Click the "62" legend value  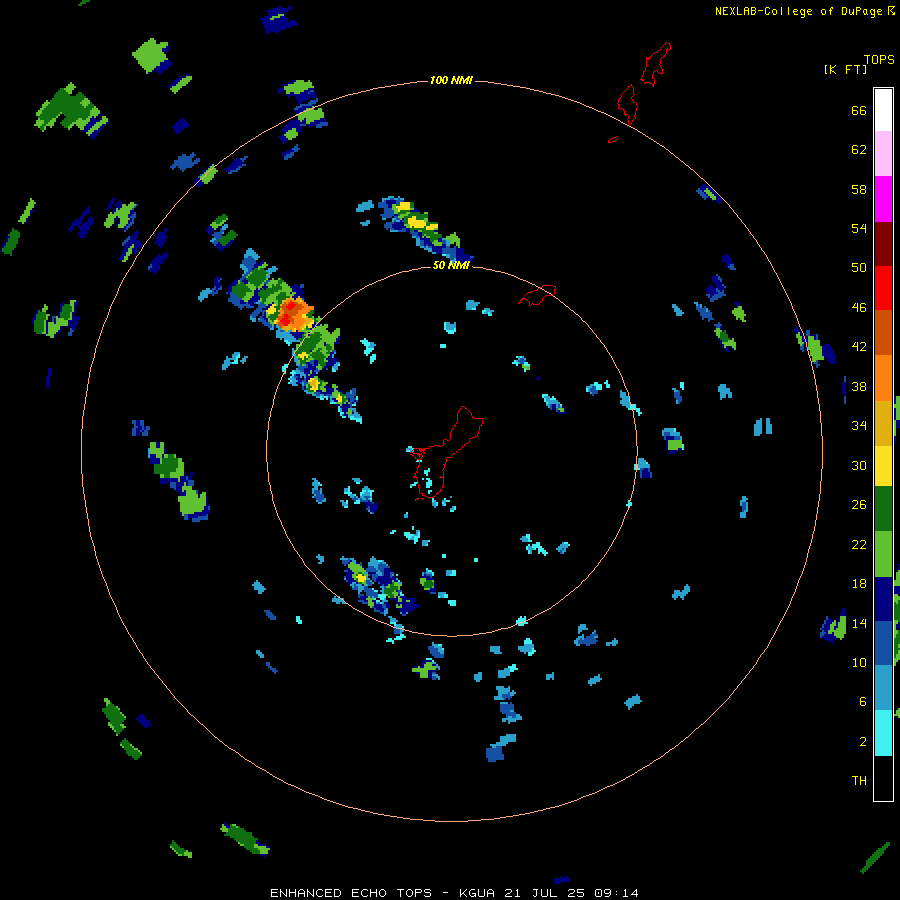point(859,150)
